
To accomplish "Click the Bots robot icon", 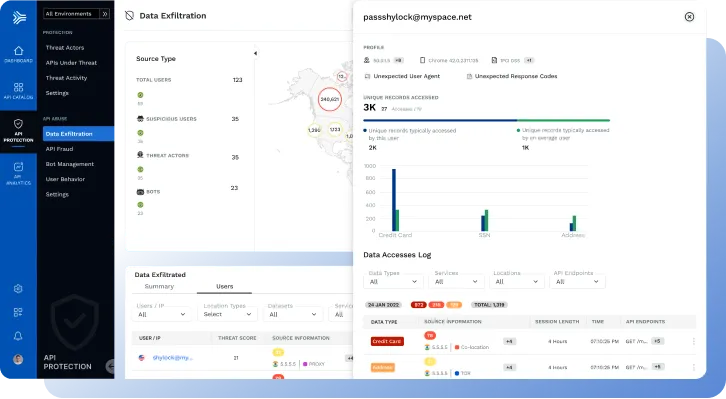I will tap(140, 192).
